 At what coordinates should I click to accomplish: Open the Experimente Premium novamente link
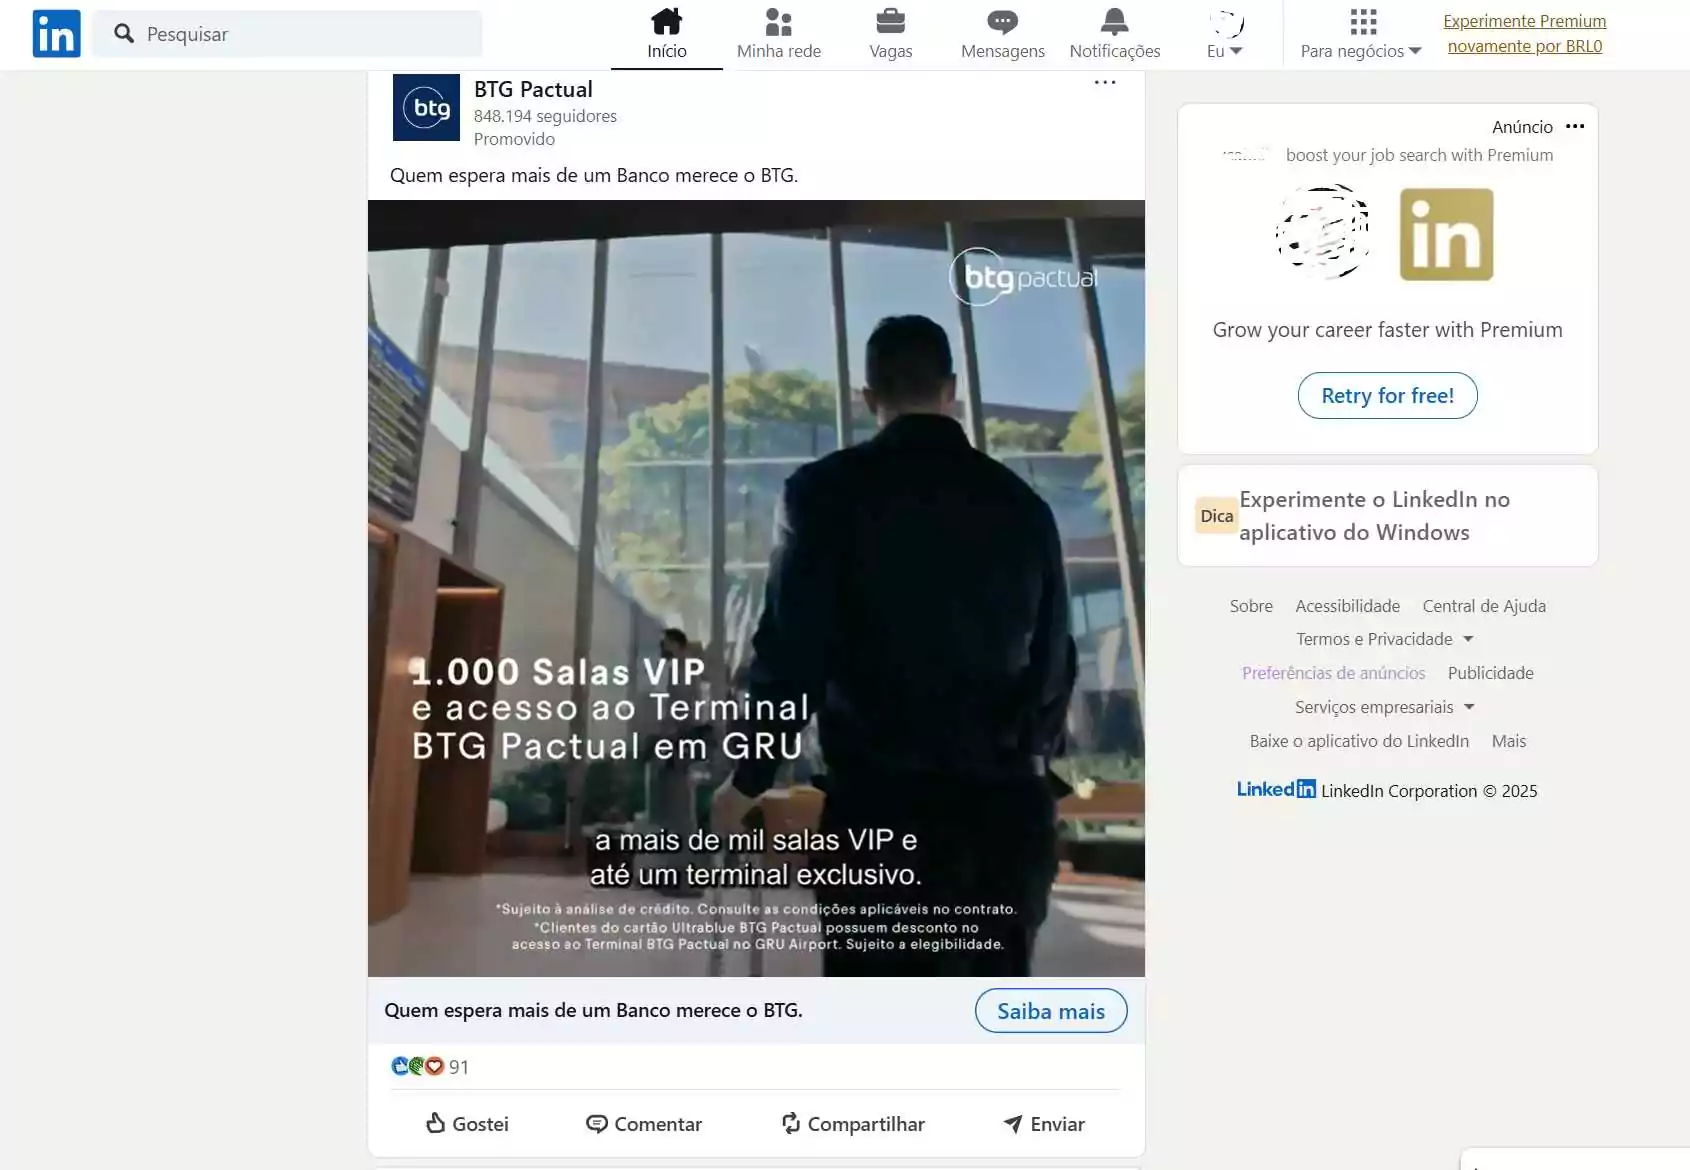pyautogui.click(x=1523, y=33)
